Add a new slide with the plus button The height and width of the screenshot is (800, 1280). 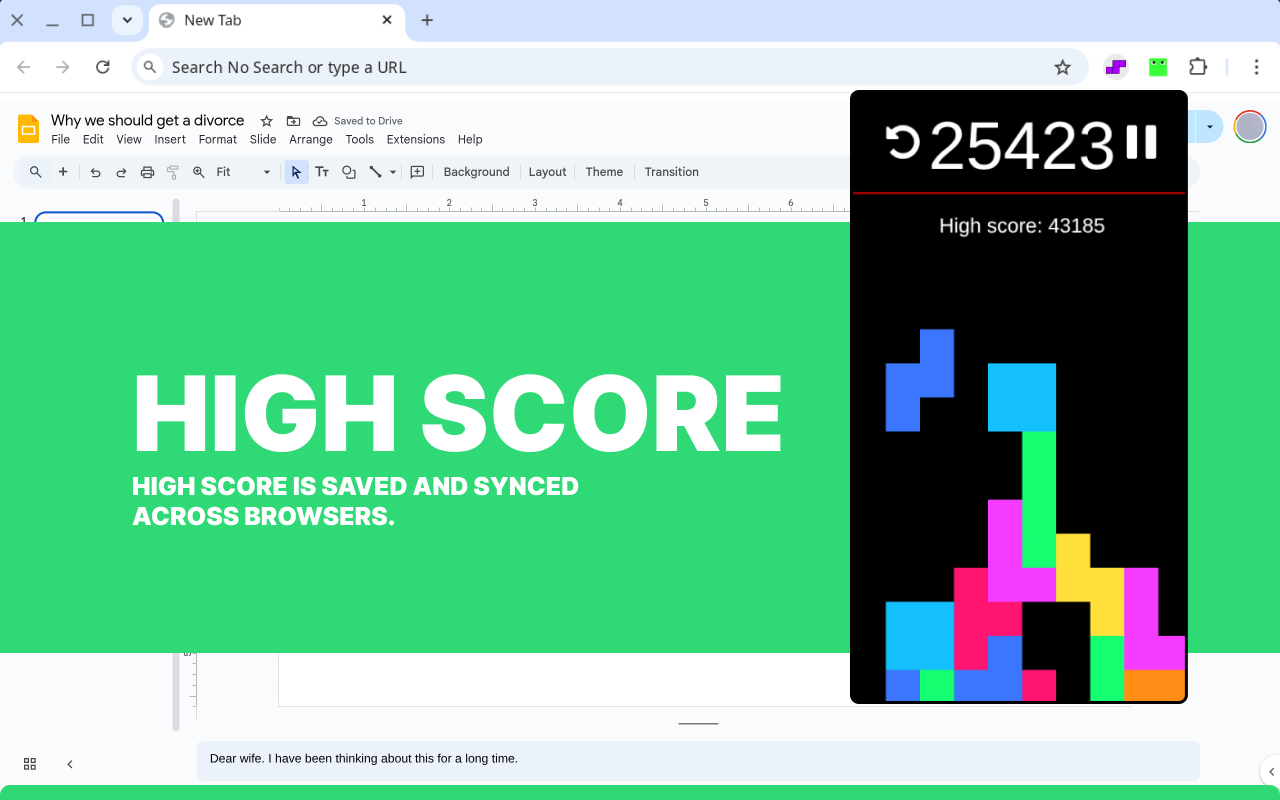pos(63,172)
